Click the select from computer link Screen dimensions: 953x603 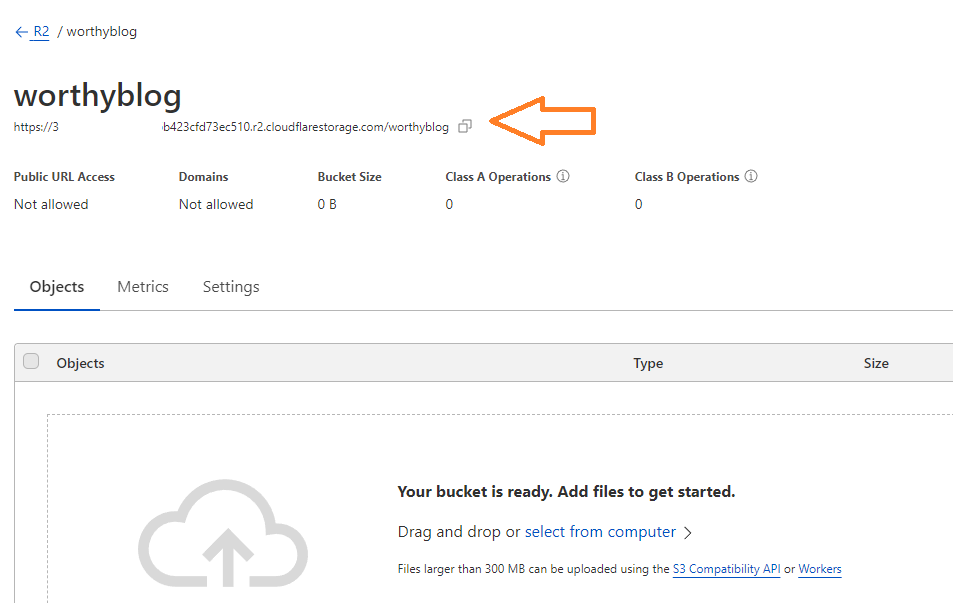(600, 532)
